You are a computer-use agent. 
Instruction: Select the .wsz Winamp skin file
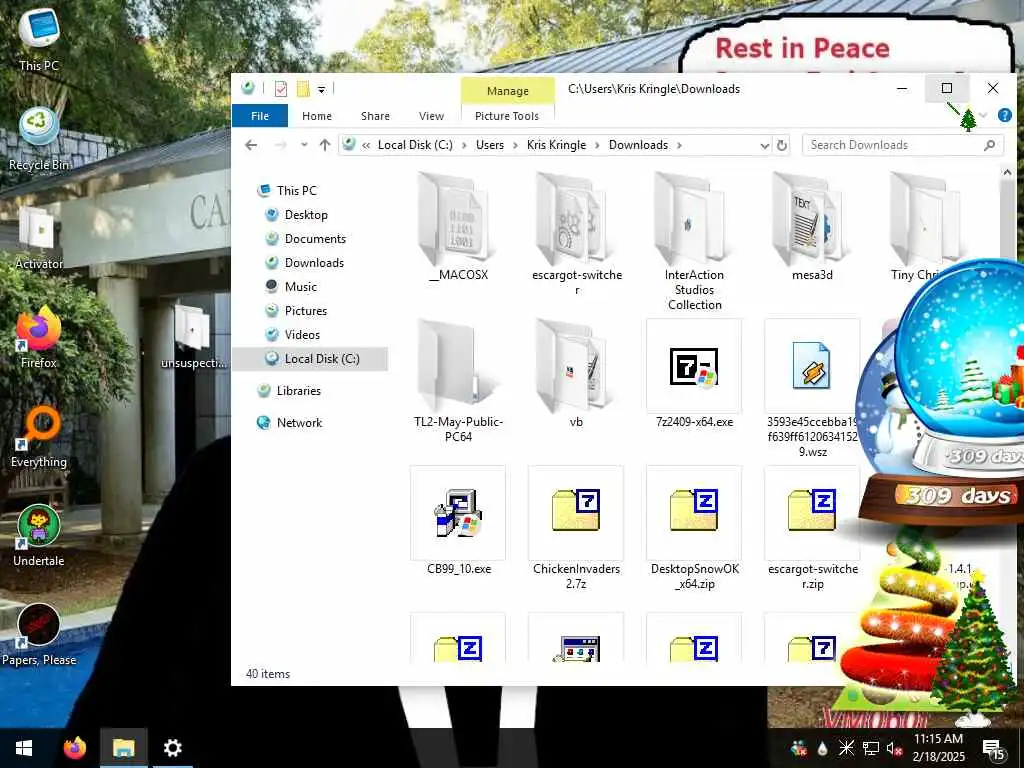tap(812, 389)
